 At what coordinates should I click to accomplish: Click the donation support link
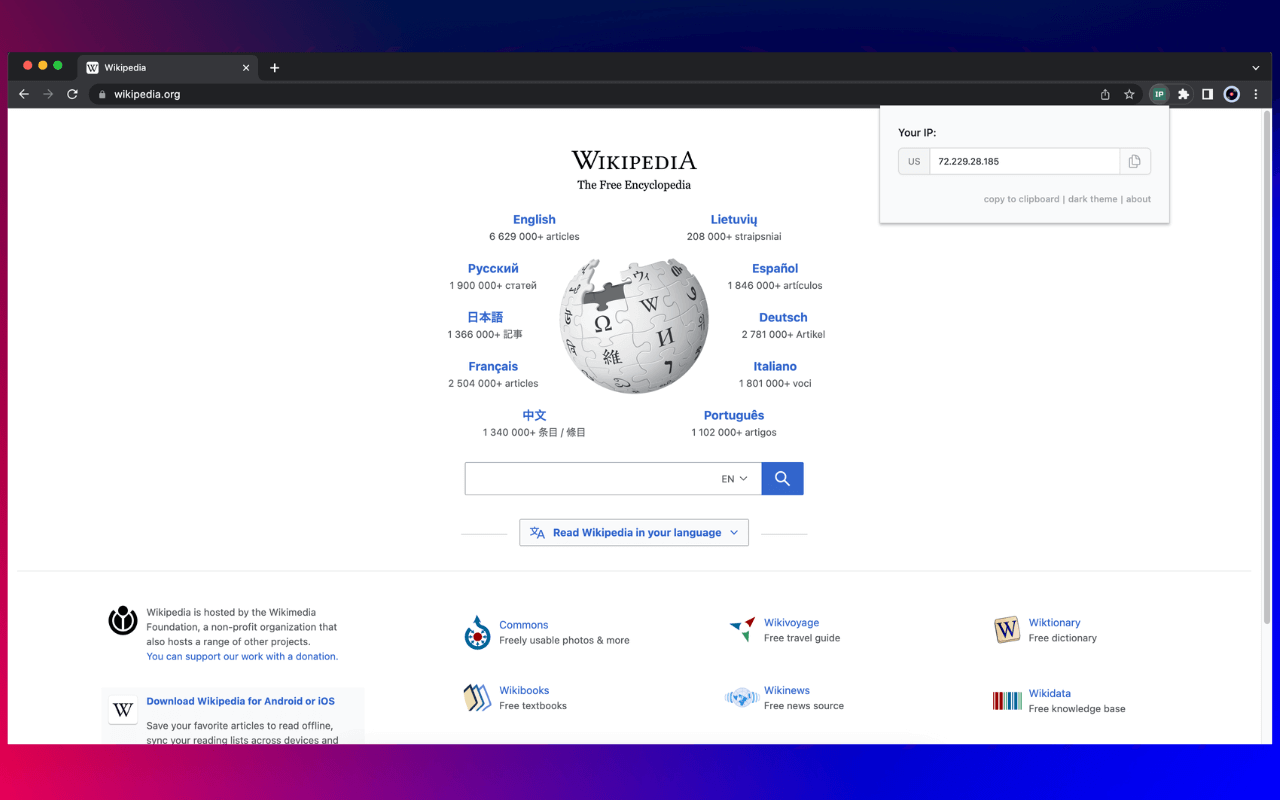[x=242, y=656]
